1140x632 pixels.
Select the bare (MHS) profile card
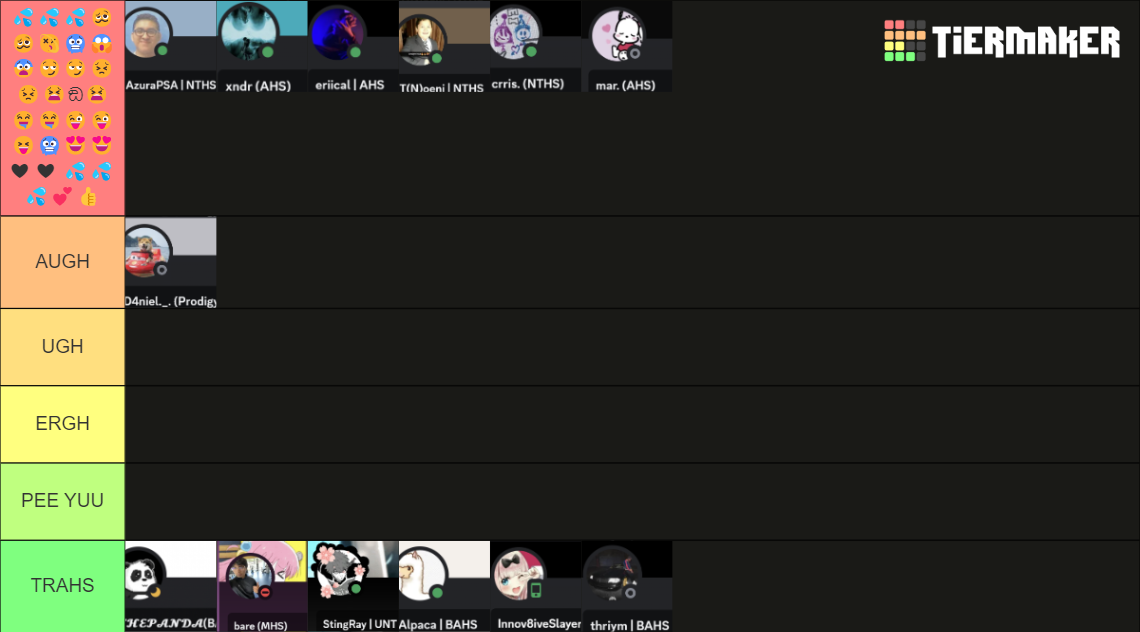pyautogui.click(x=262, y=586)
